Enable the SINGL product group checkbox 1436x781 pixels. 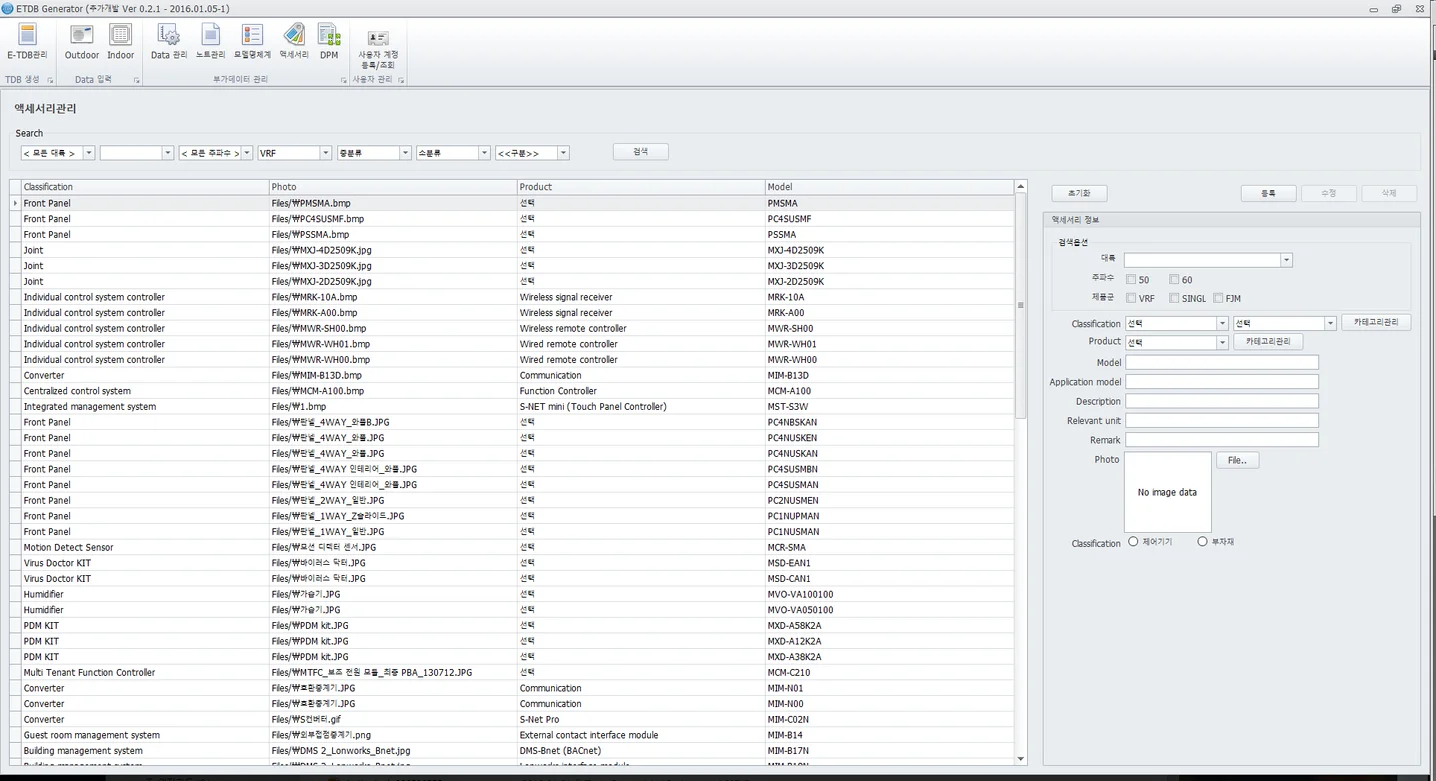pos(1174,298)
